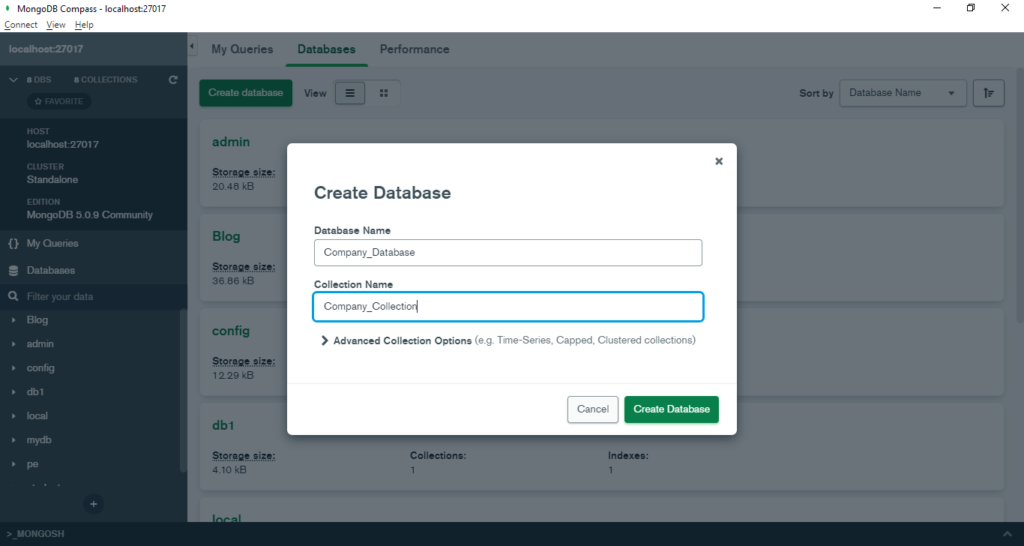This screenshot has height=546, width=1024.
Task: Click the green Create Database dialog button
Action: tap(671, 409)
